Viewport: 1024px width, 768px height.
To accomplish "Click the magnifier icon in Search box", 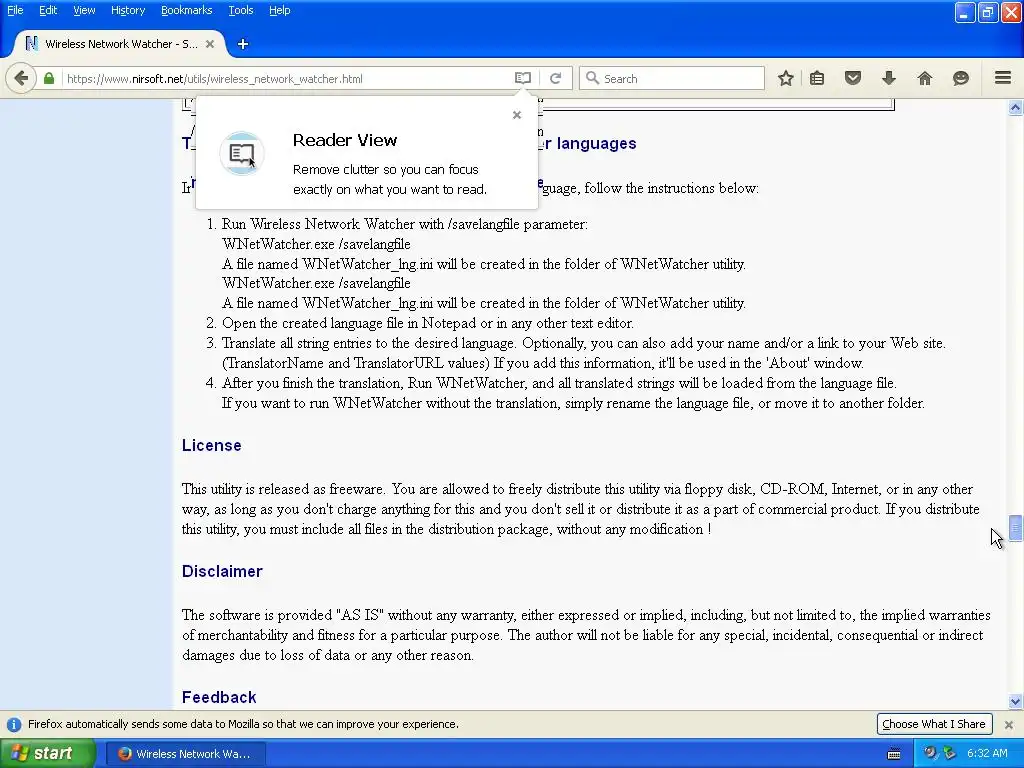I will click(x=592, y=78).
